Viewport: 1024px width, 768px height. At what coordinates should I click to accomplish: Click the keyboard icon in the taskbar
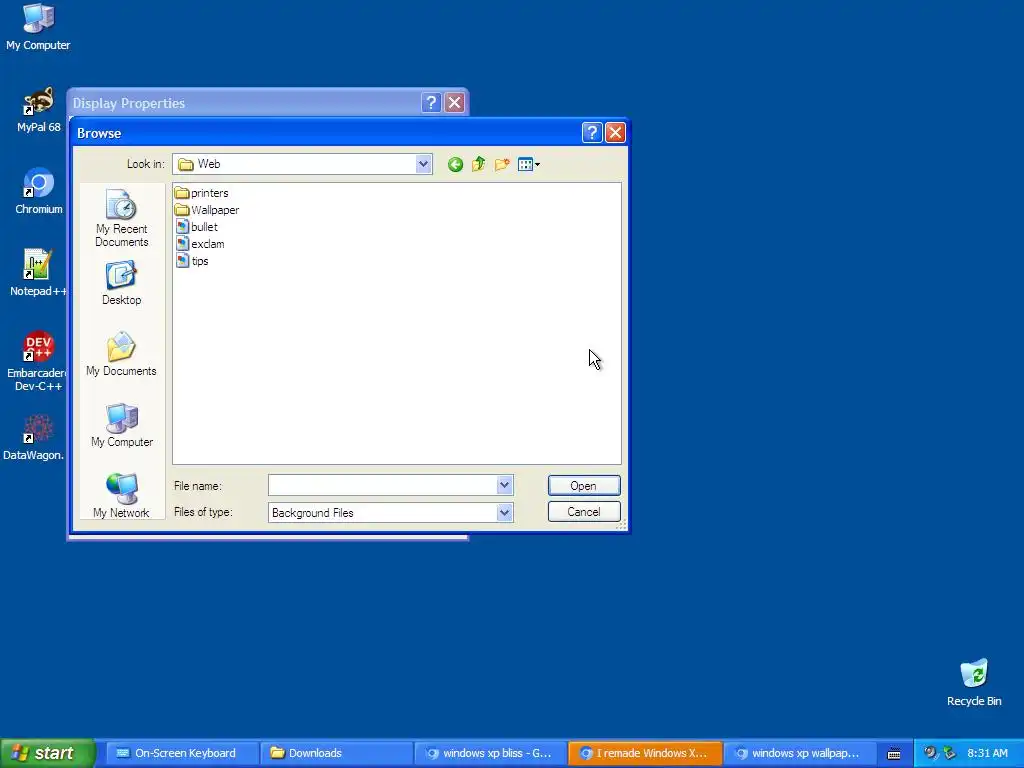point(894,754)
